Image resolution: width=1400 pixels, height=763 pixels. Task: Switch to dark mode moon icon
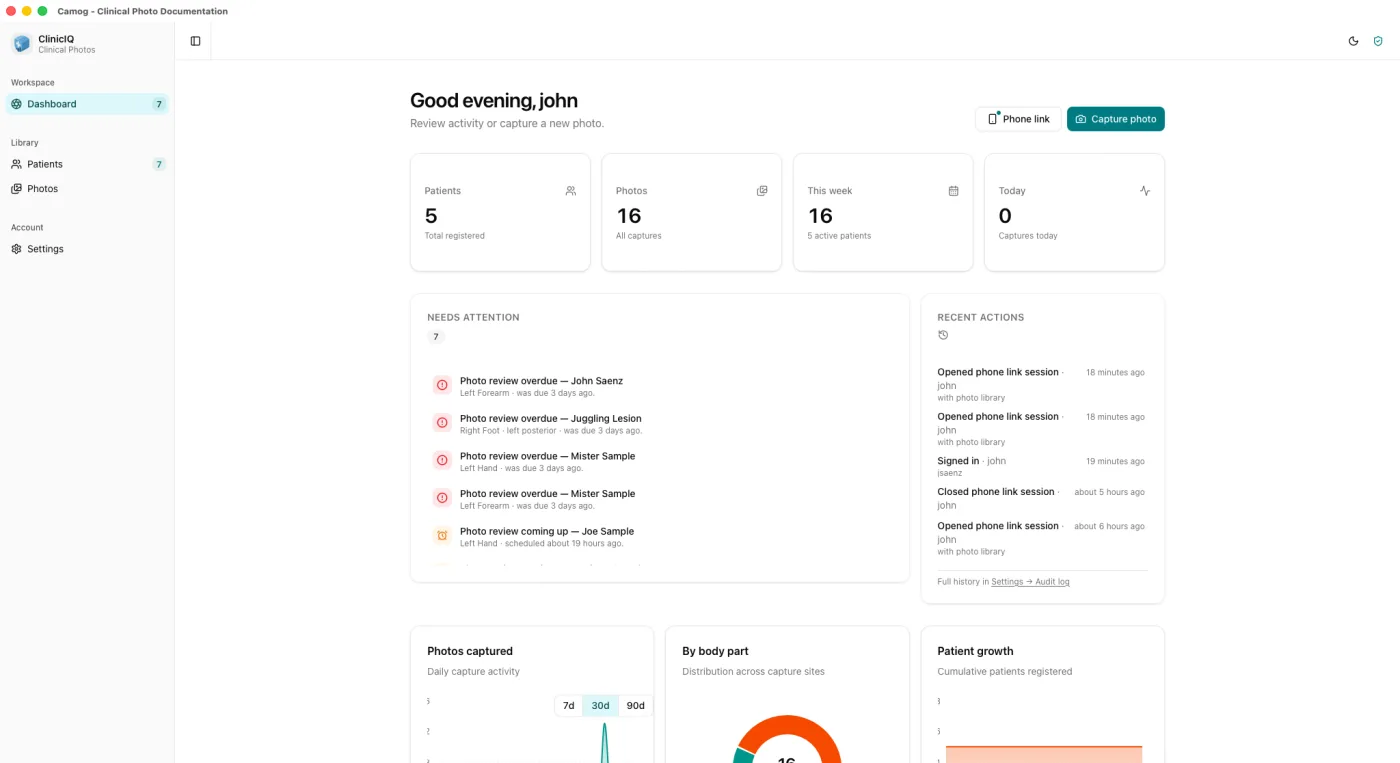[x=1353, y=41]
